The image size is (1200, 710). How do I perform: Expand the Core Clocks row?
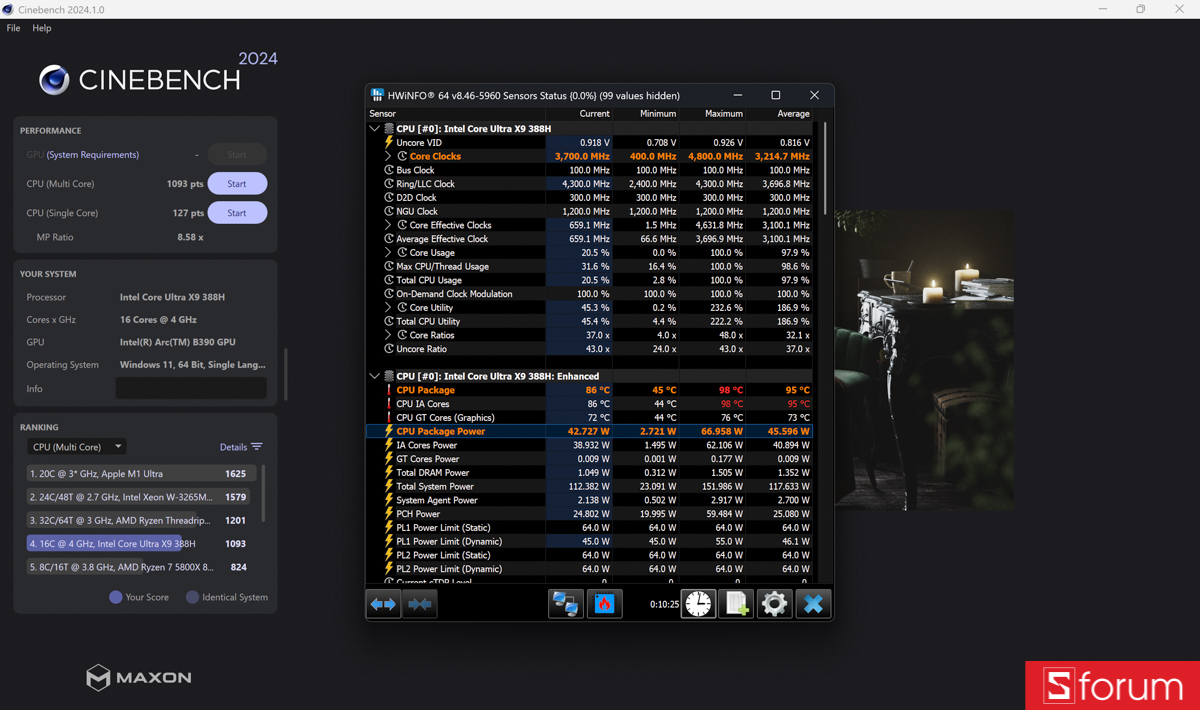click(388, 156)
